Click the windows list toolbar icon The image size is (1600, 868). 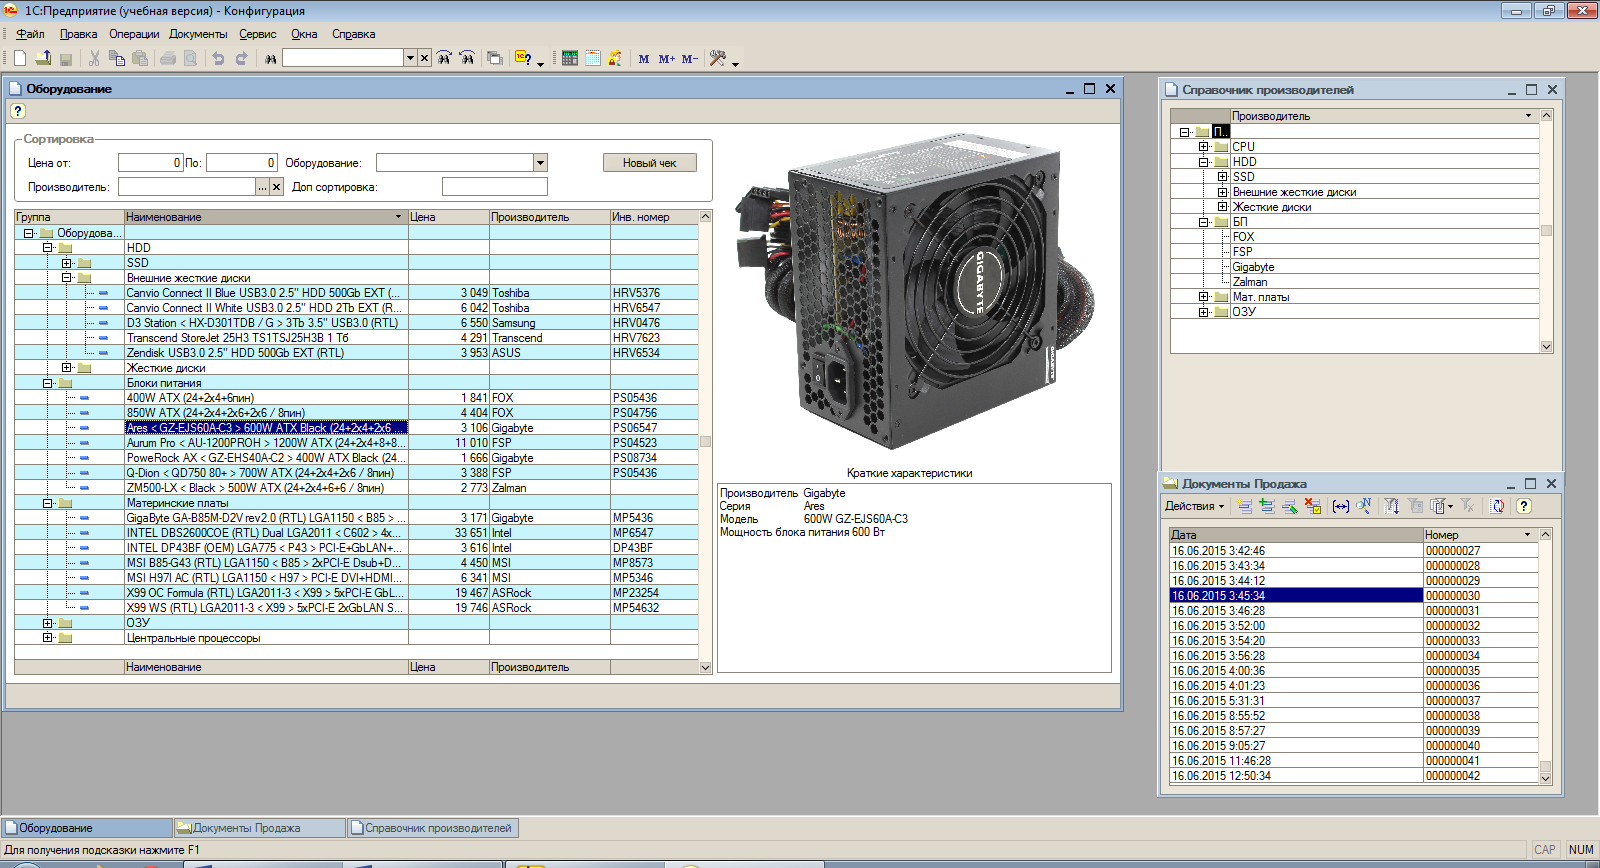tap(494, 58)
